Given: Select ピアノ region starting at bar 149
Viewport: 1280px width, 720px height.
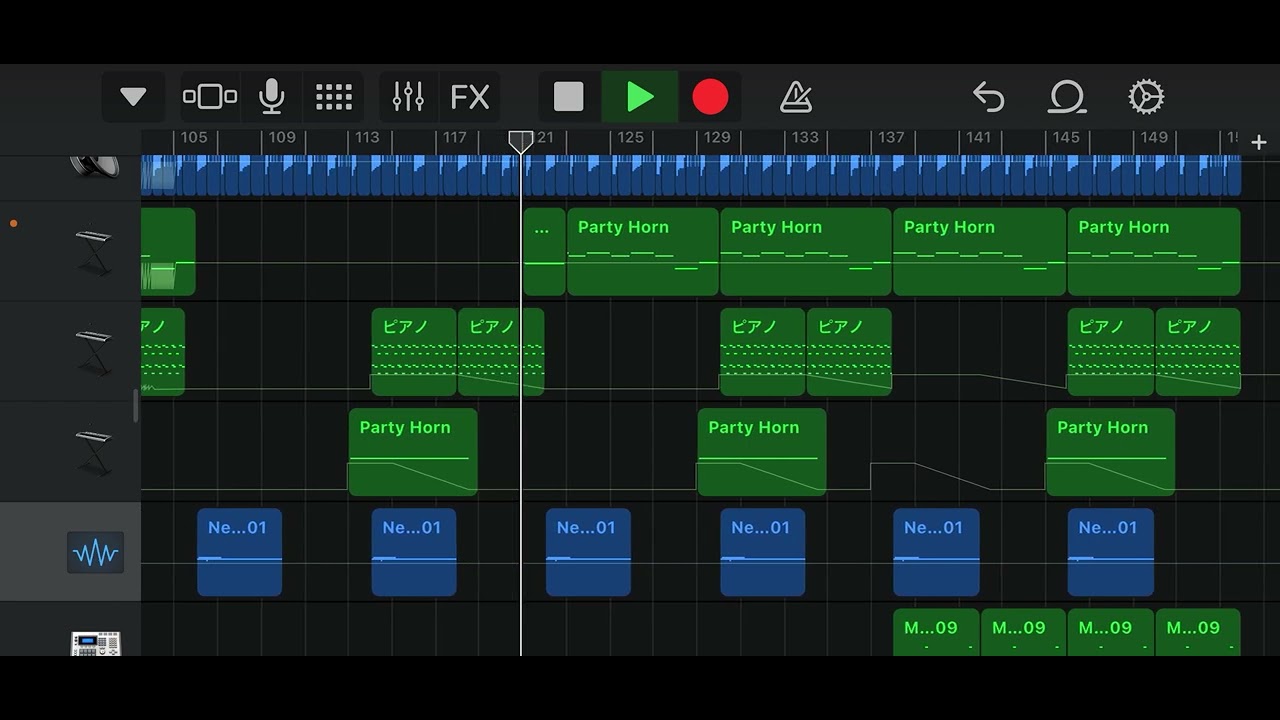Looking at the screenshot, I should pyautogui.click(x=1198, y=352).
